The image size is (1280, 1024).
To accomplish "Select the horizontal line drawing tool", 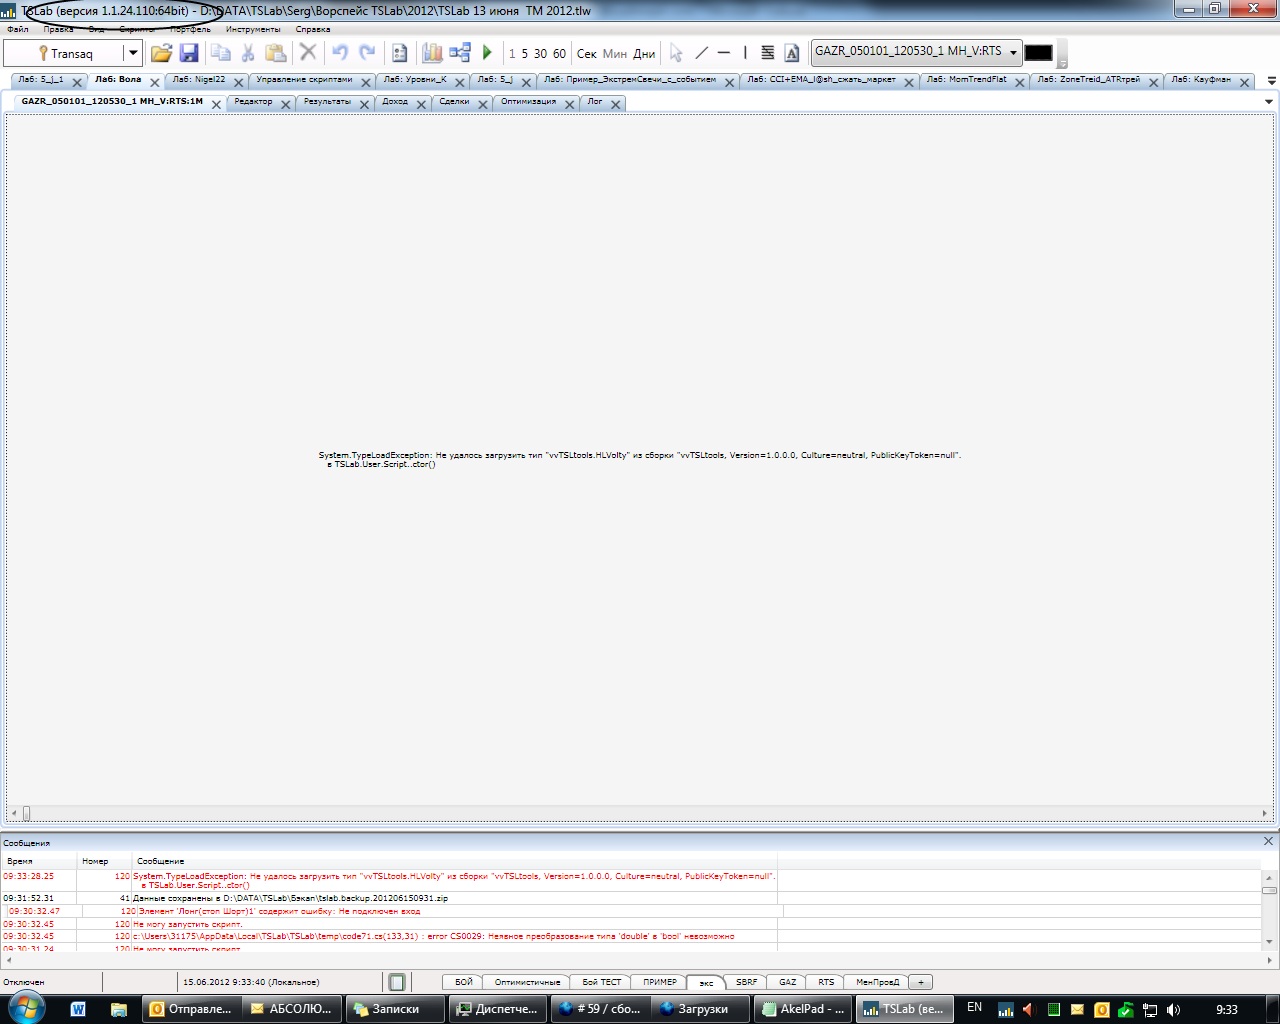I will point(724,53).
